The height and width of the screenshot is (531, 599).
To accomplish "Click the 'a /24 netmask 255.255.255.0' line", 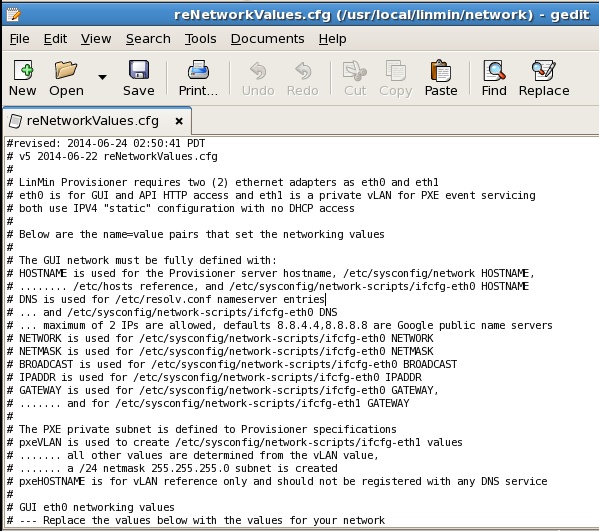I will tap(172, 468).
